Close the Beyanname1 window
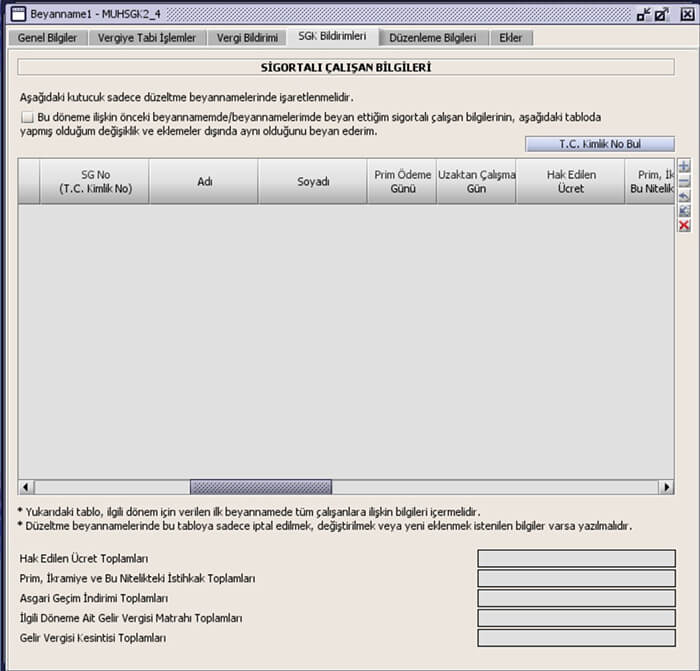The height and width of the screenshot is (671, 700). (x=687, y=14)
